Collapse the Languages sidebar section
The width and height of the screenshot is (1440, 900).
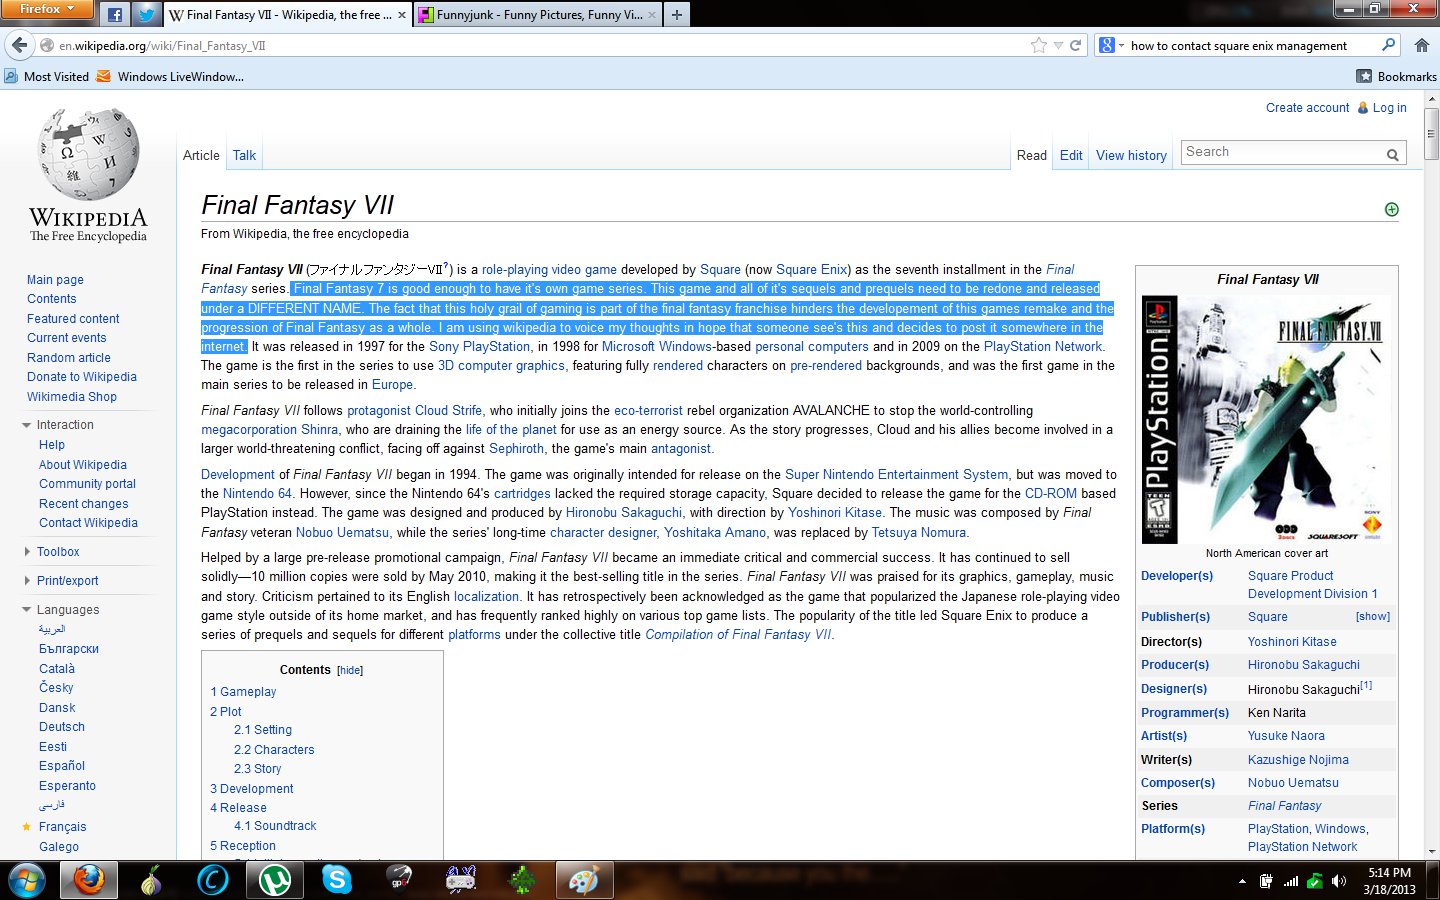pyautogui.click(x=27, y=610)
